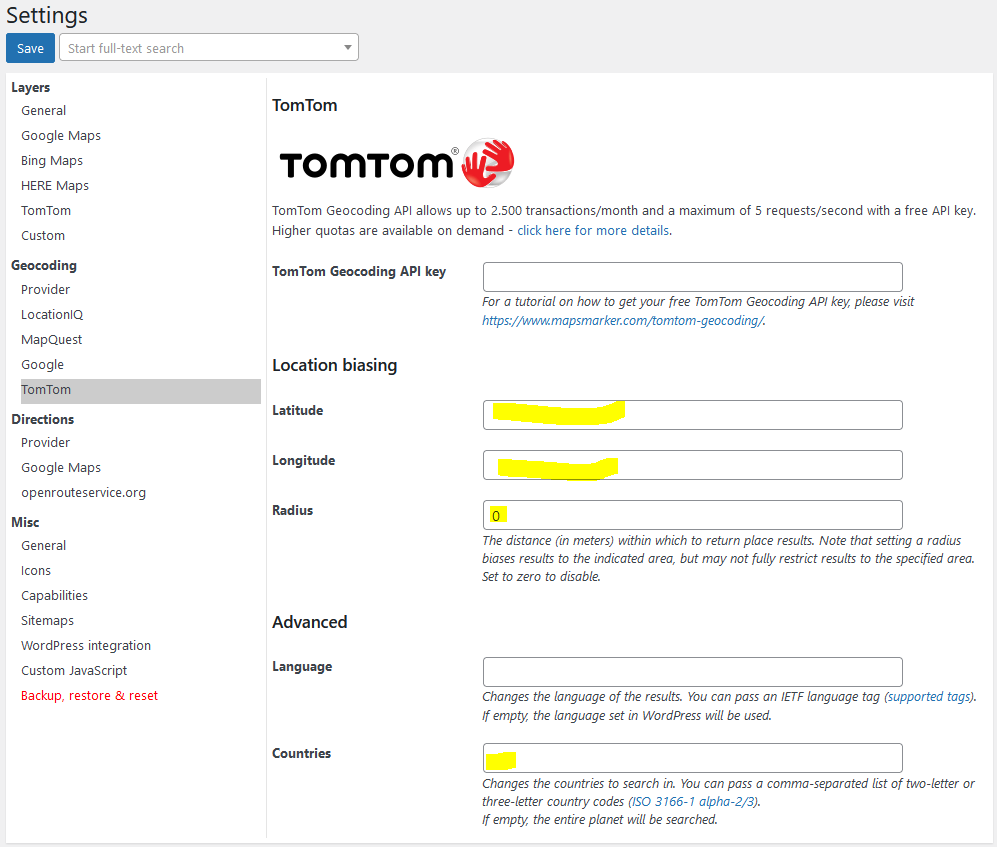Open Google Maps under Layers
This screenshot has height=847, width=997.
pos(61,135)
